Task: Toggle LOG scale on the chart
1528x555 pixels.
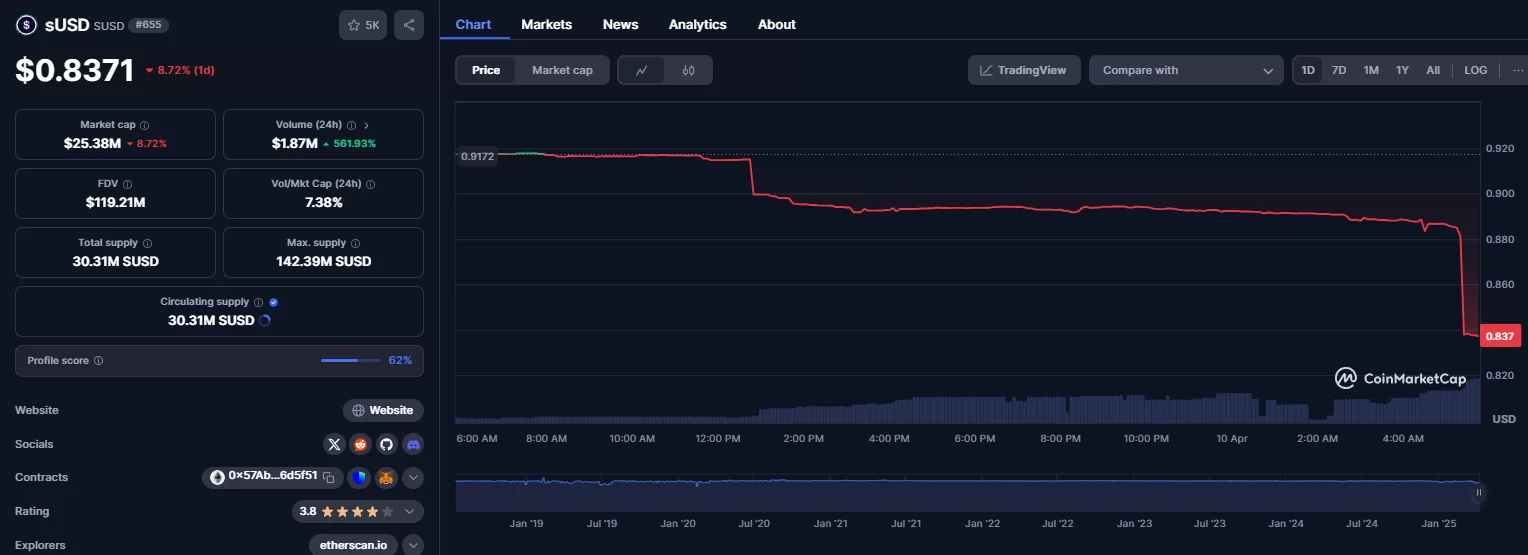Action: tap(1475, 70)
